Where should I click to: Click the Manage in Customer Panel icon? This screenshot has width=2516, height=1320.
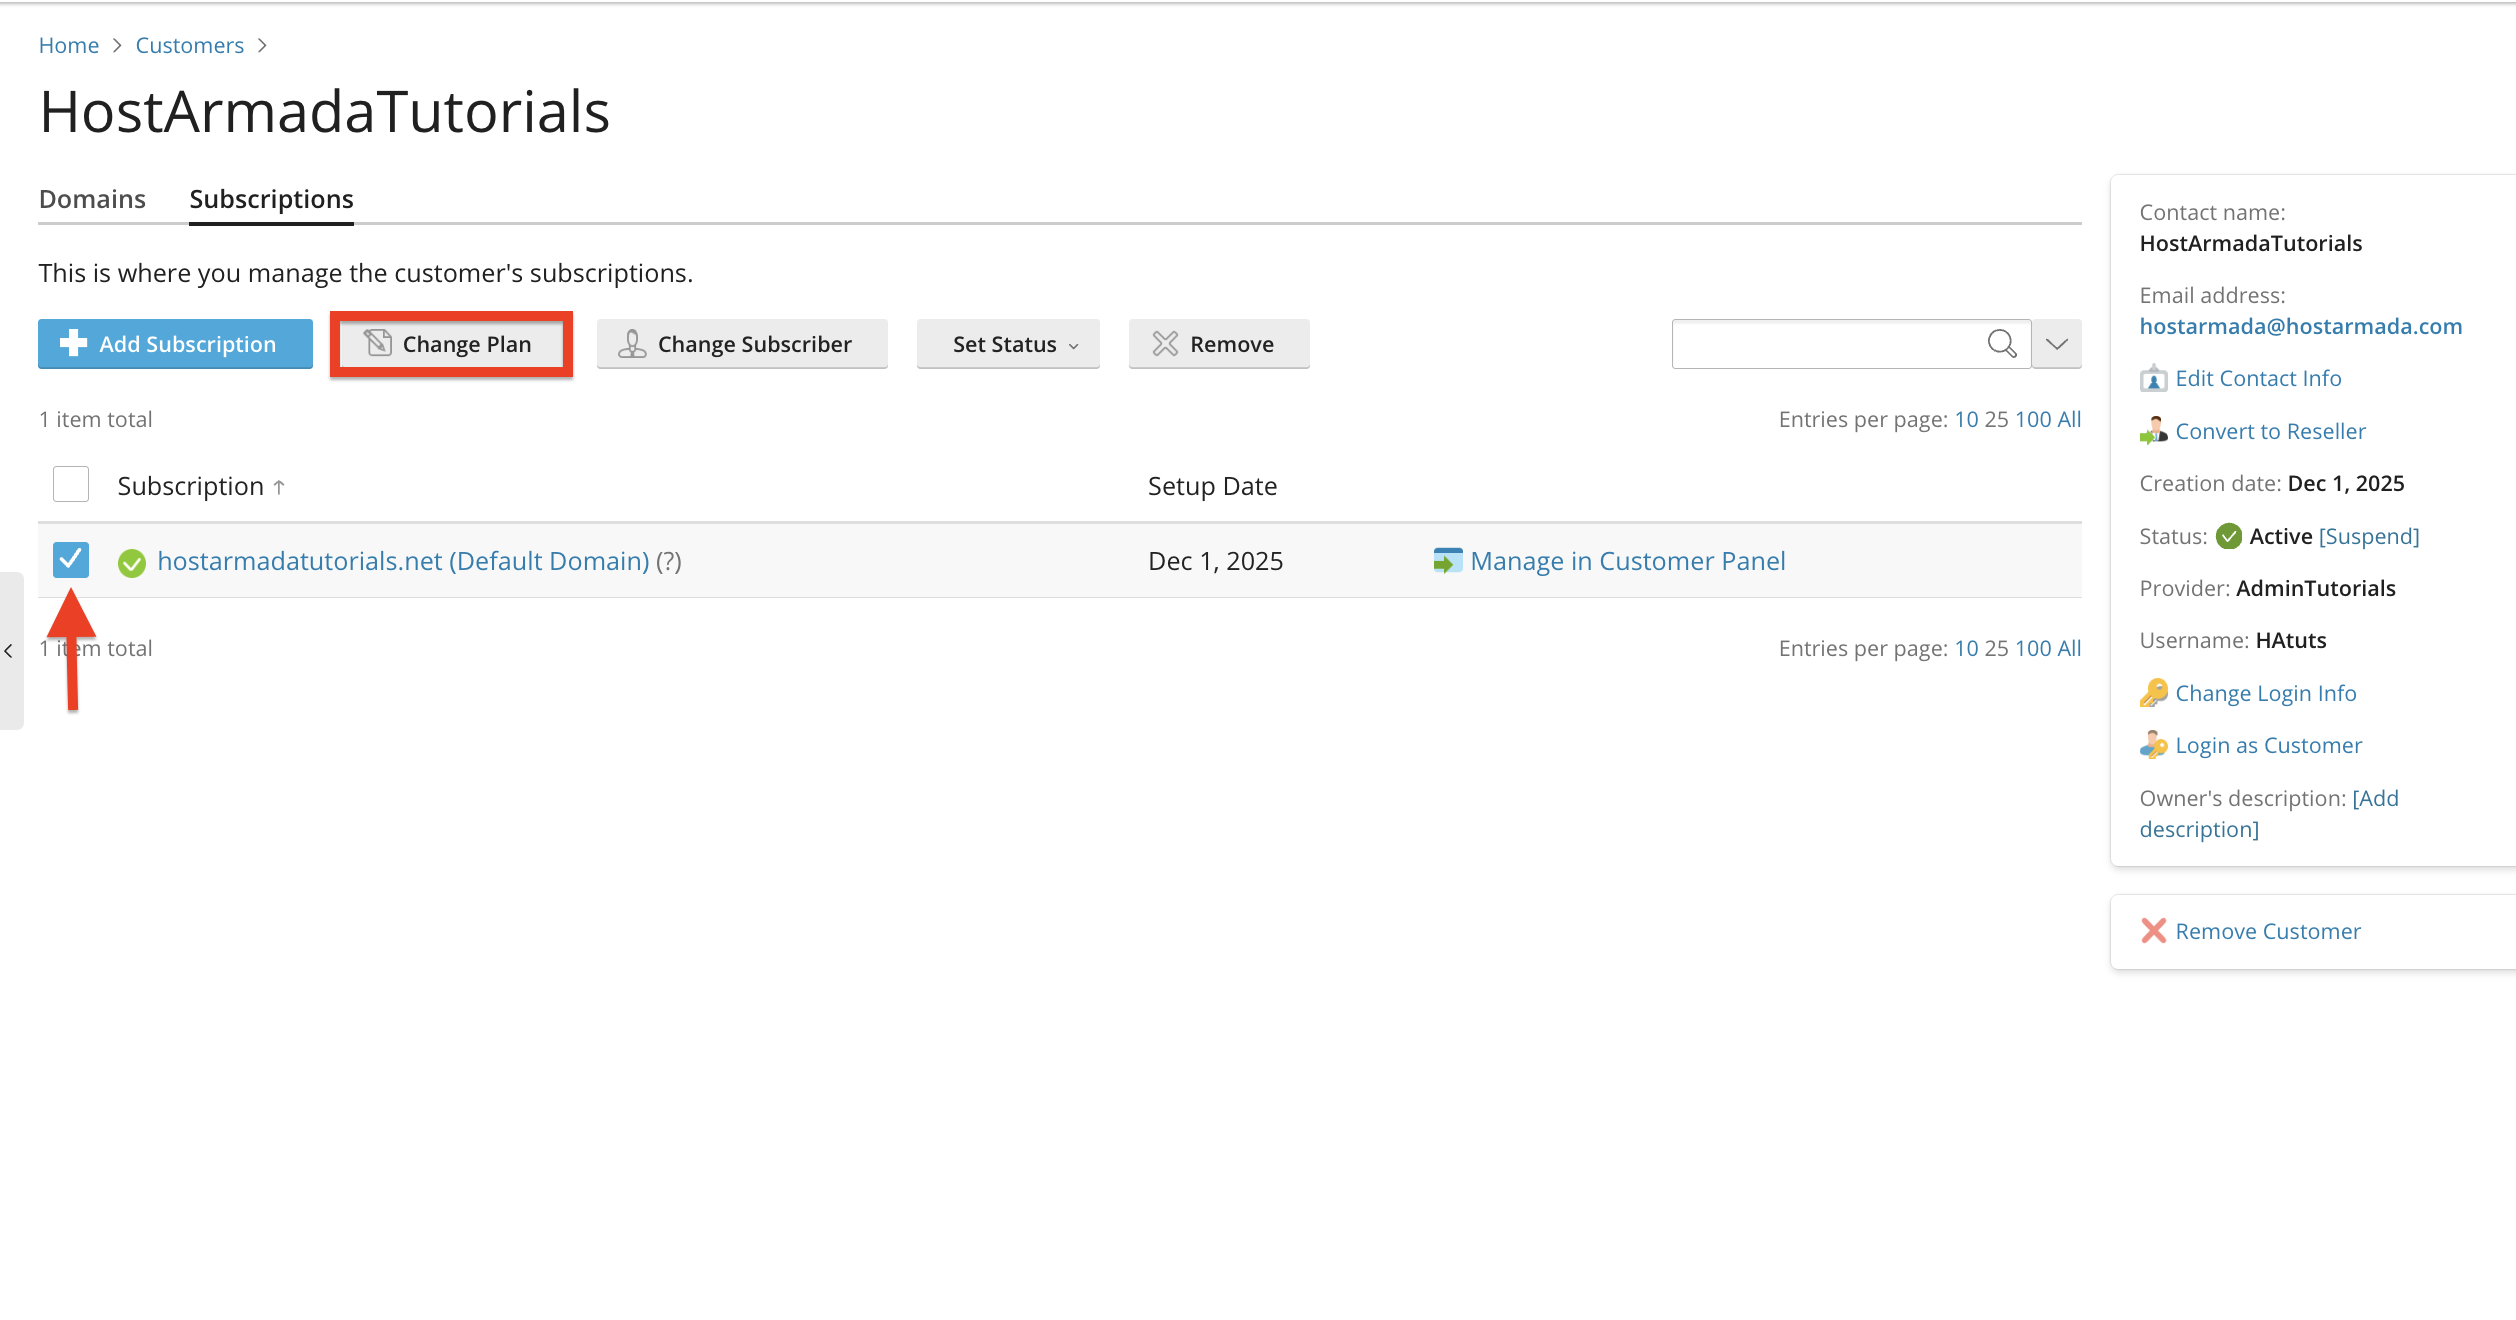point(1447,561)
